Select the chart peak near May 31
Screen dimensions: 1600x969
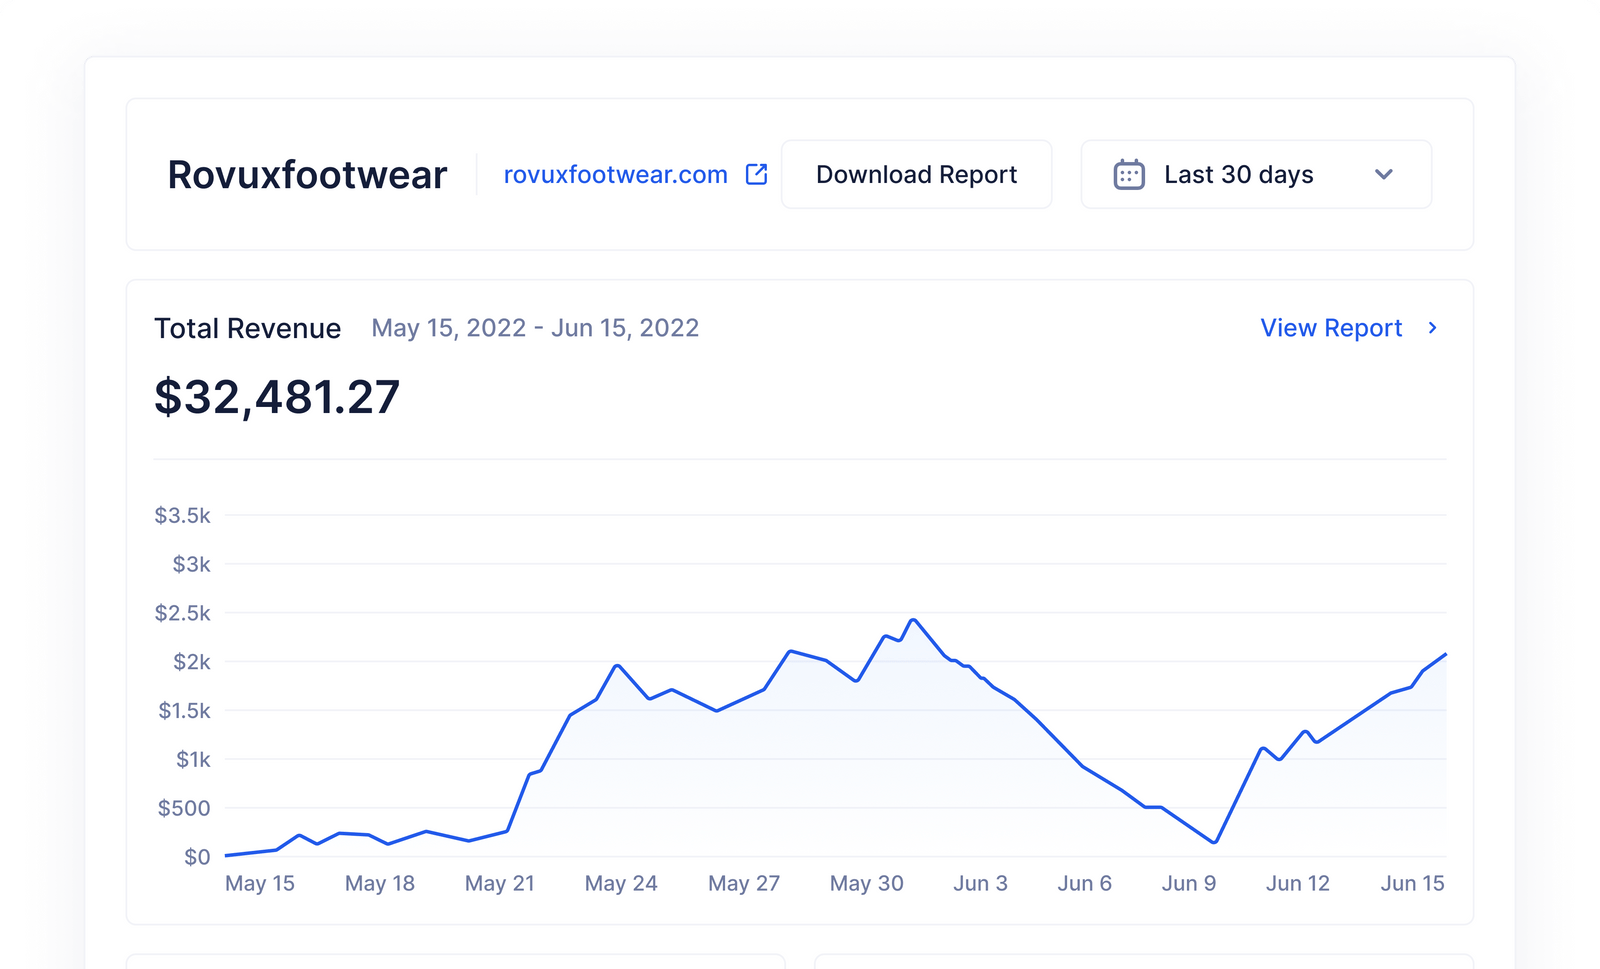click(x=914, y=620)
